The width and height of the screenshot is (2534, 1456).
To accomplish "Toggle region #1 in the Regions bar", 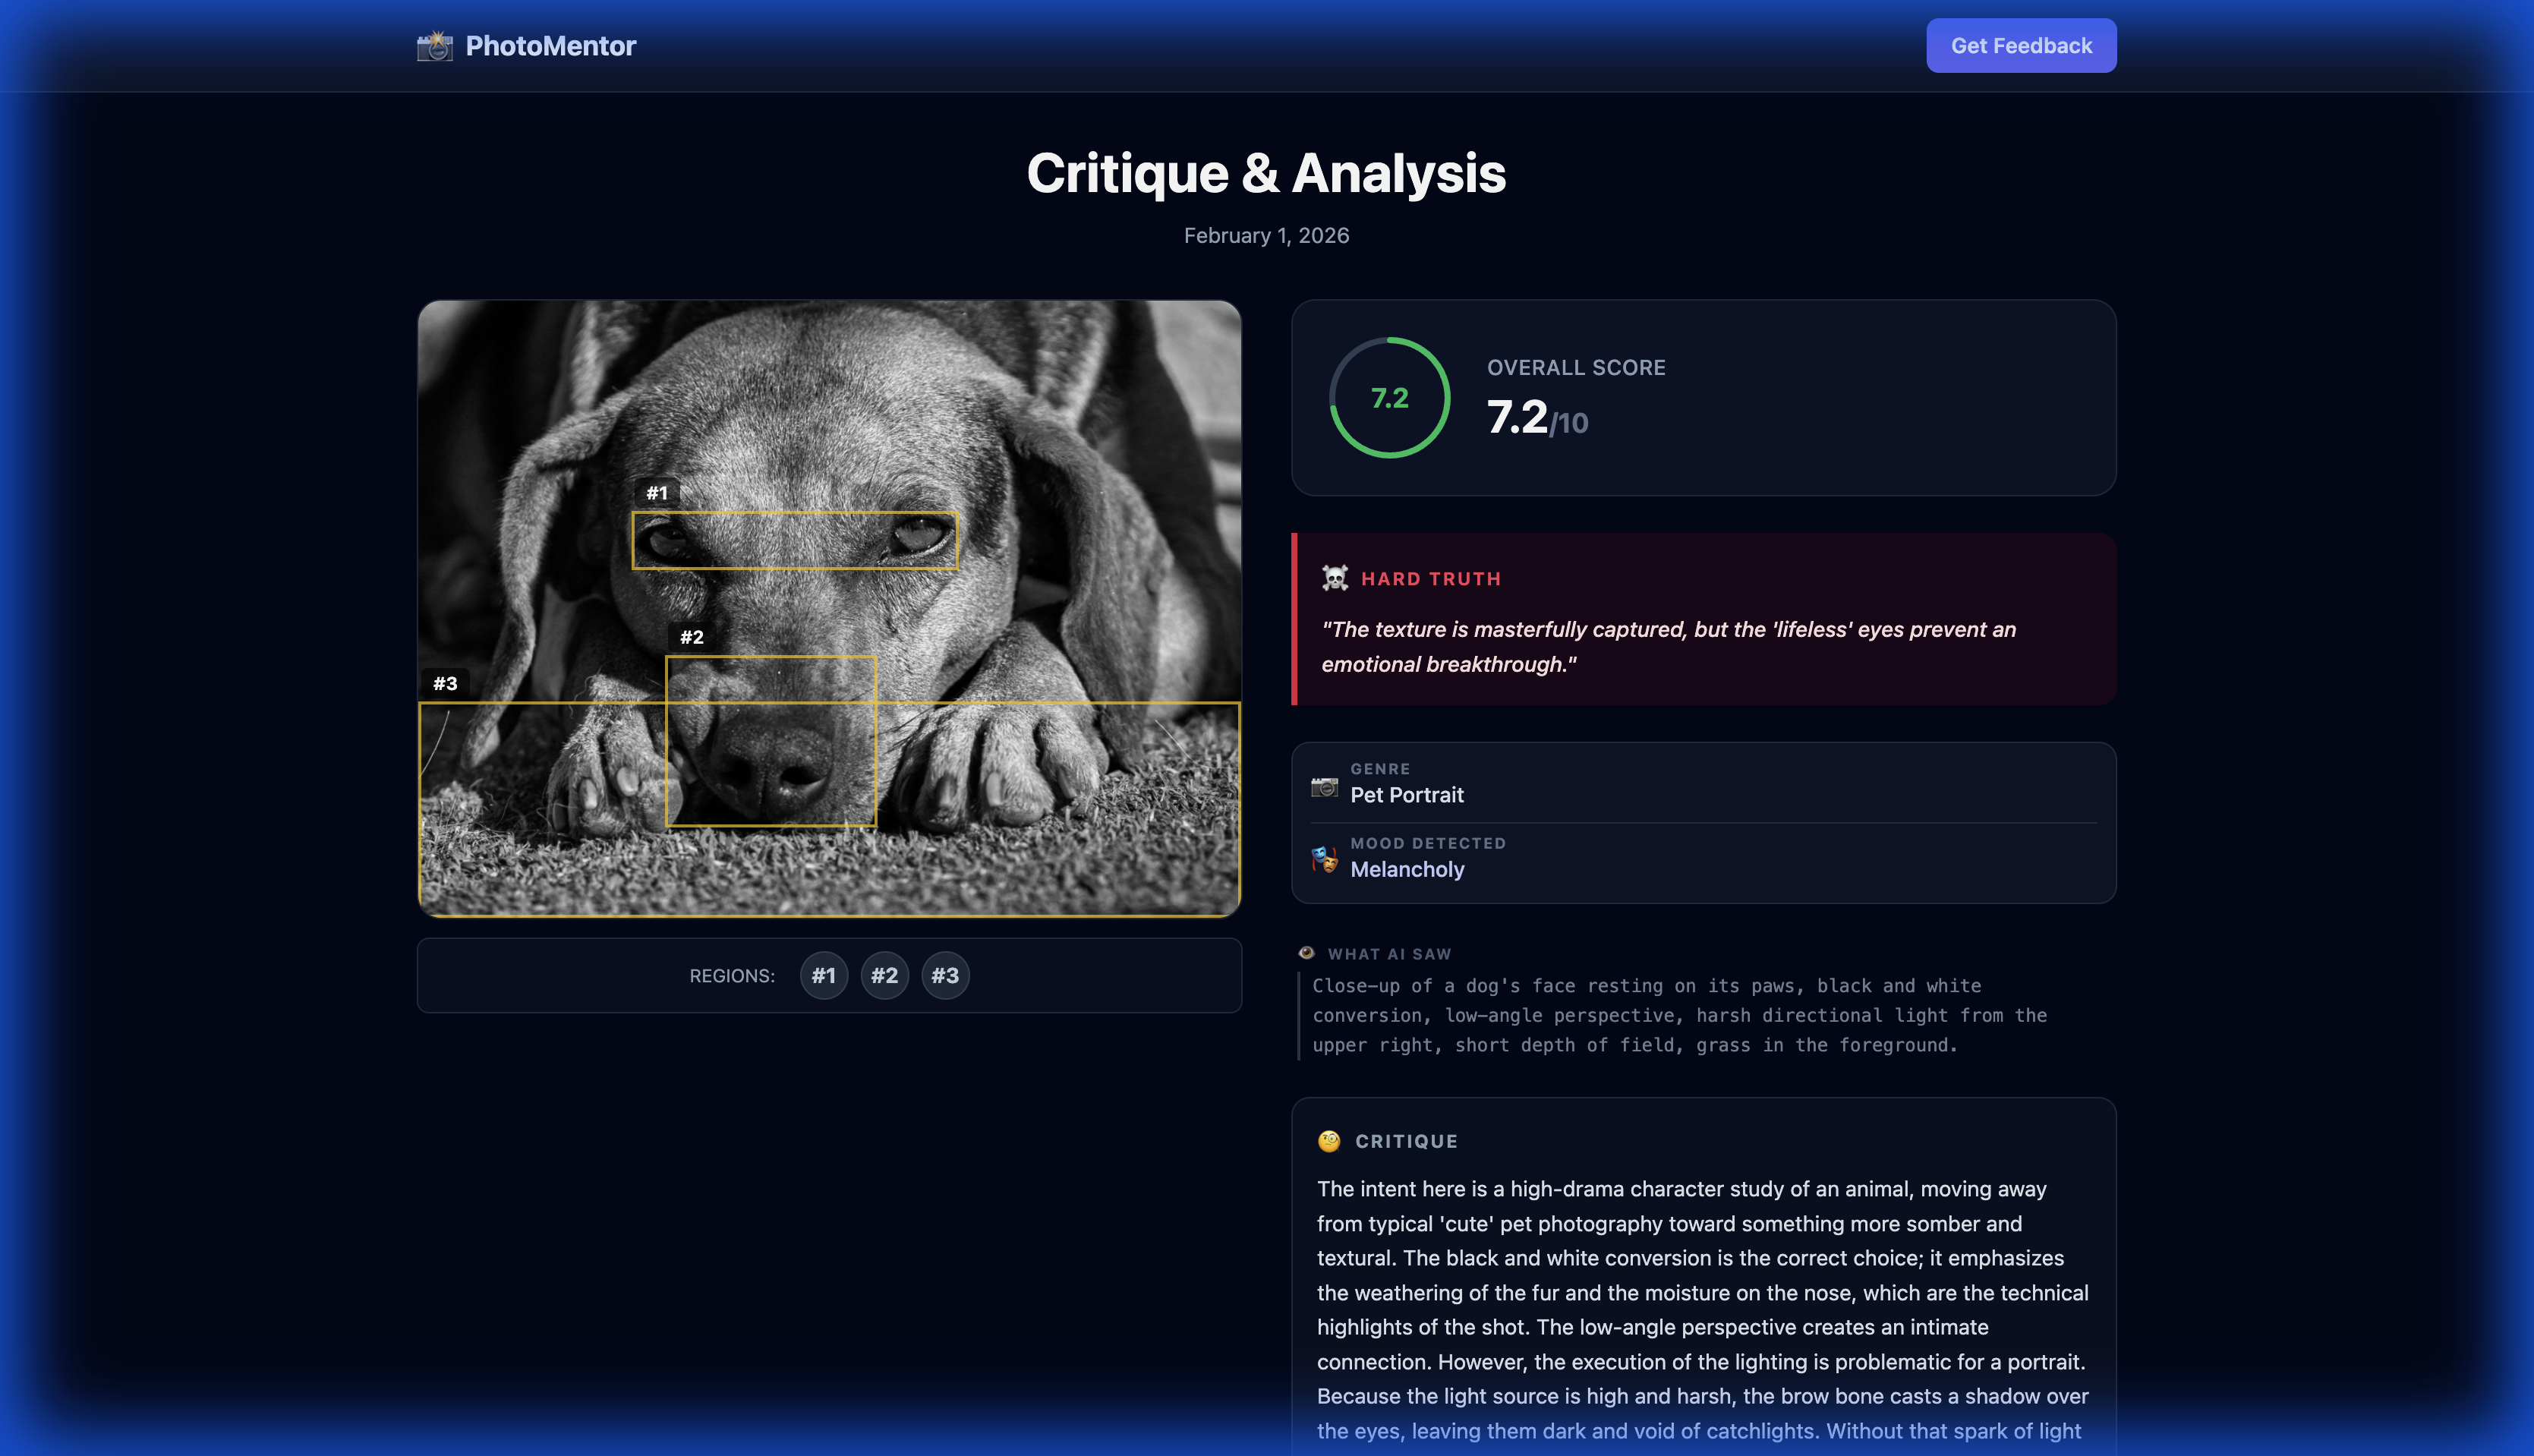I will 824,975.
